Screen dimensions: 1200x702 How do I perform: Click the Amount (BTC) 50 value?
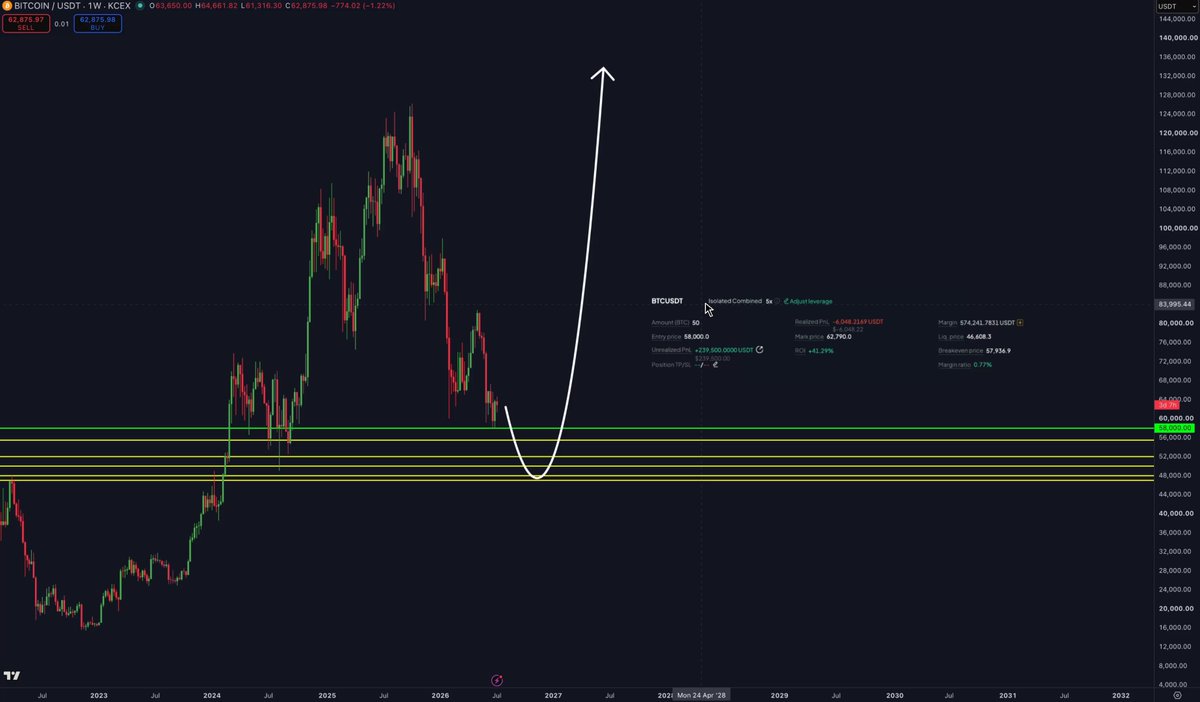pyautogui.click(x=695, y=323)
